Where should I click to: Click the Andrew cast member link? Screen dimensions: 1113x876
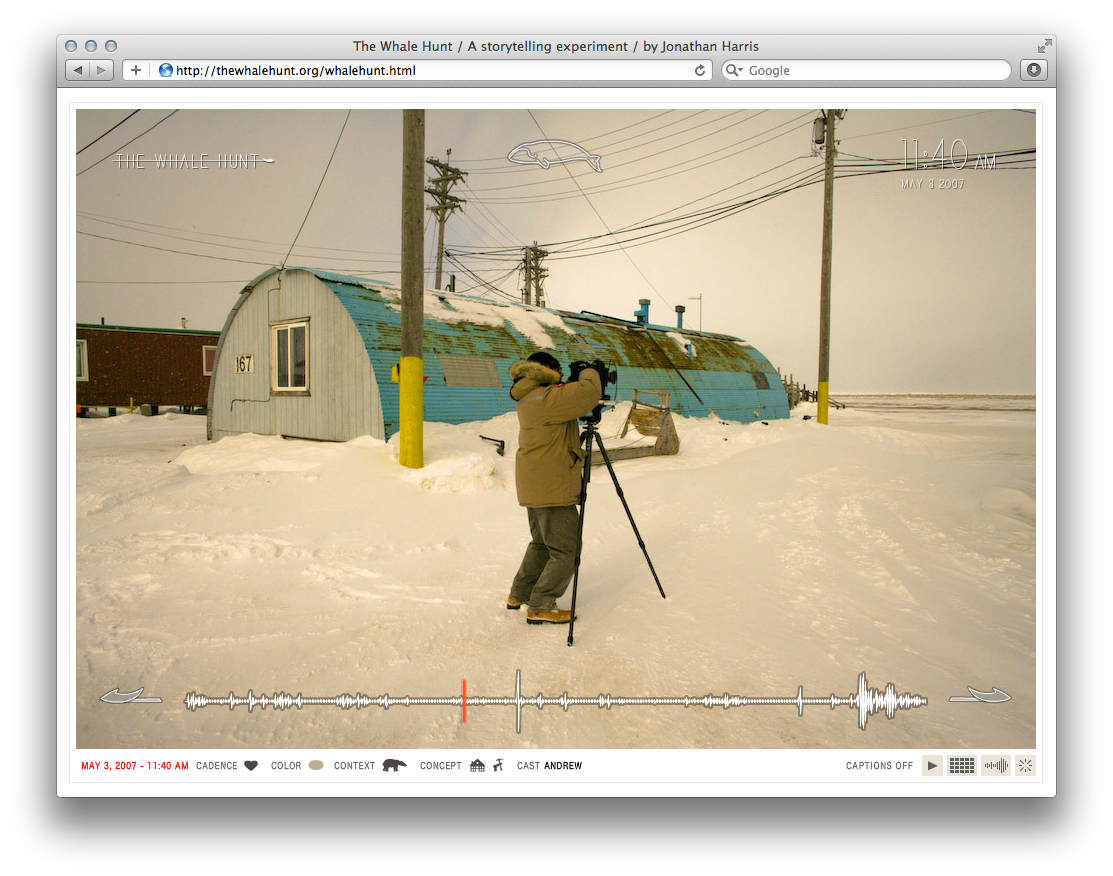[563, 766]
